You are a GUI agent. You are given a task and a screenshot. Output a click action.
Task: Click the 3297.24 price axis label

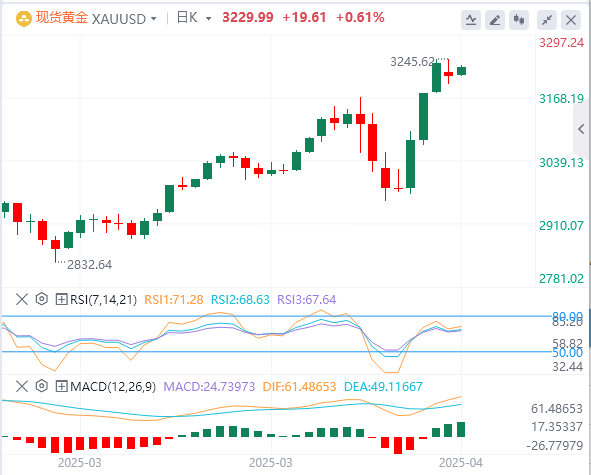561,43
